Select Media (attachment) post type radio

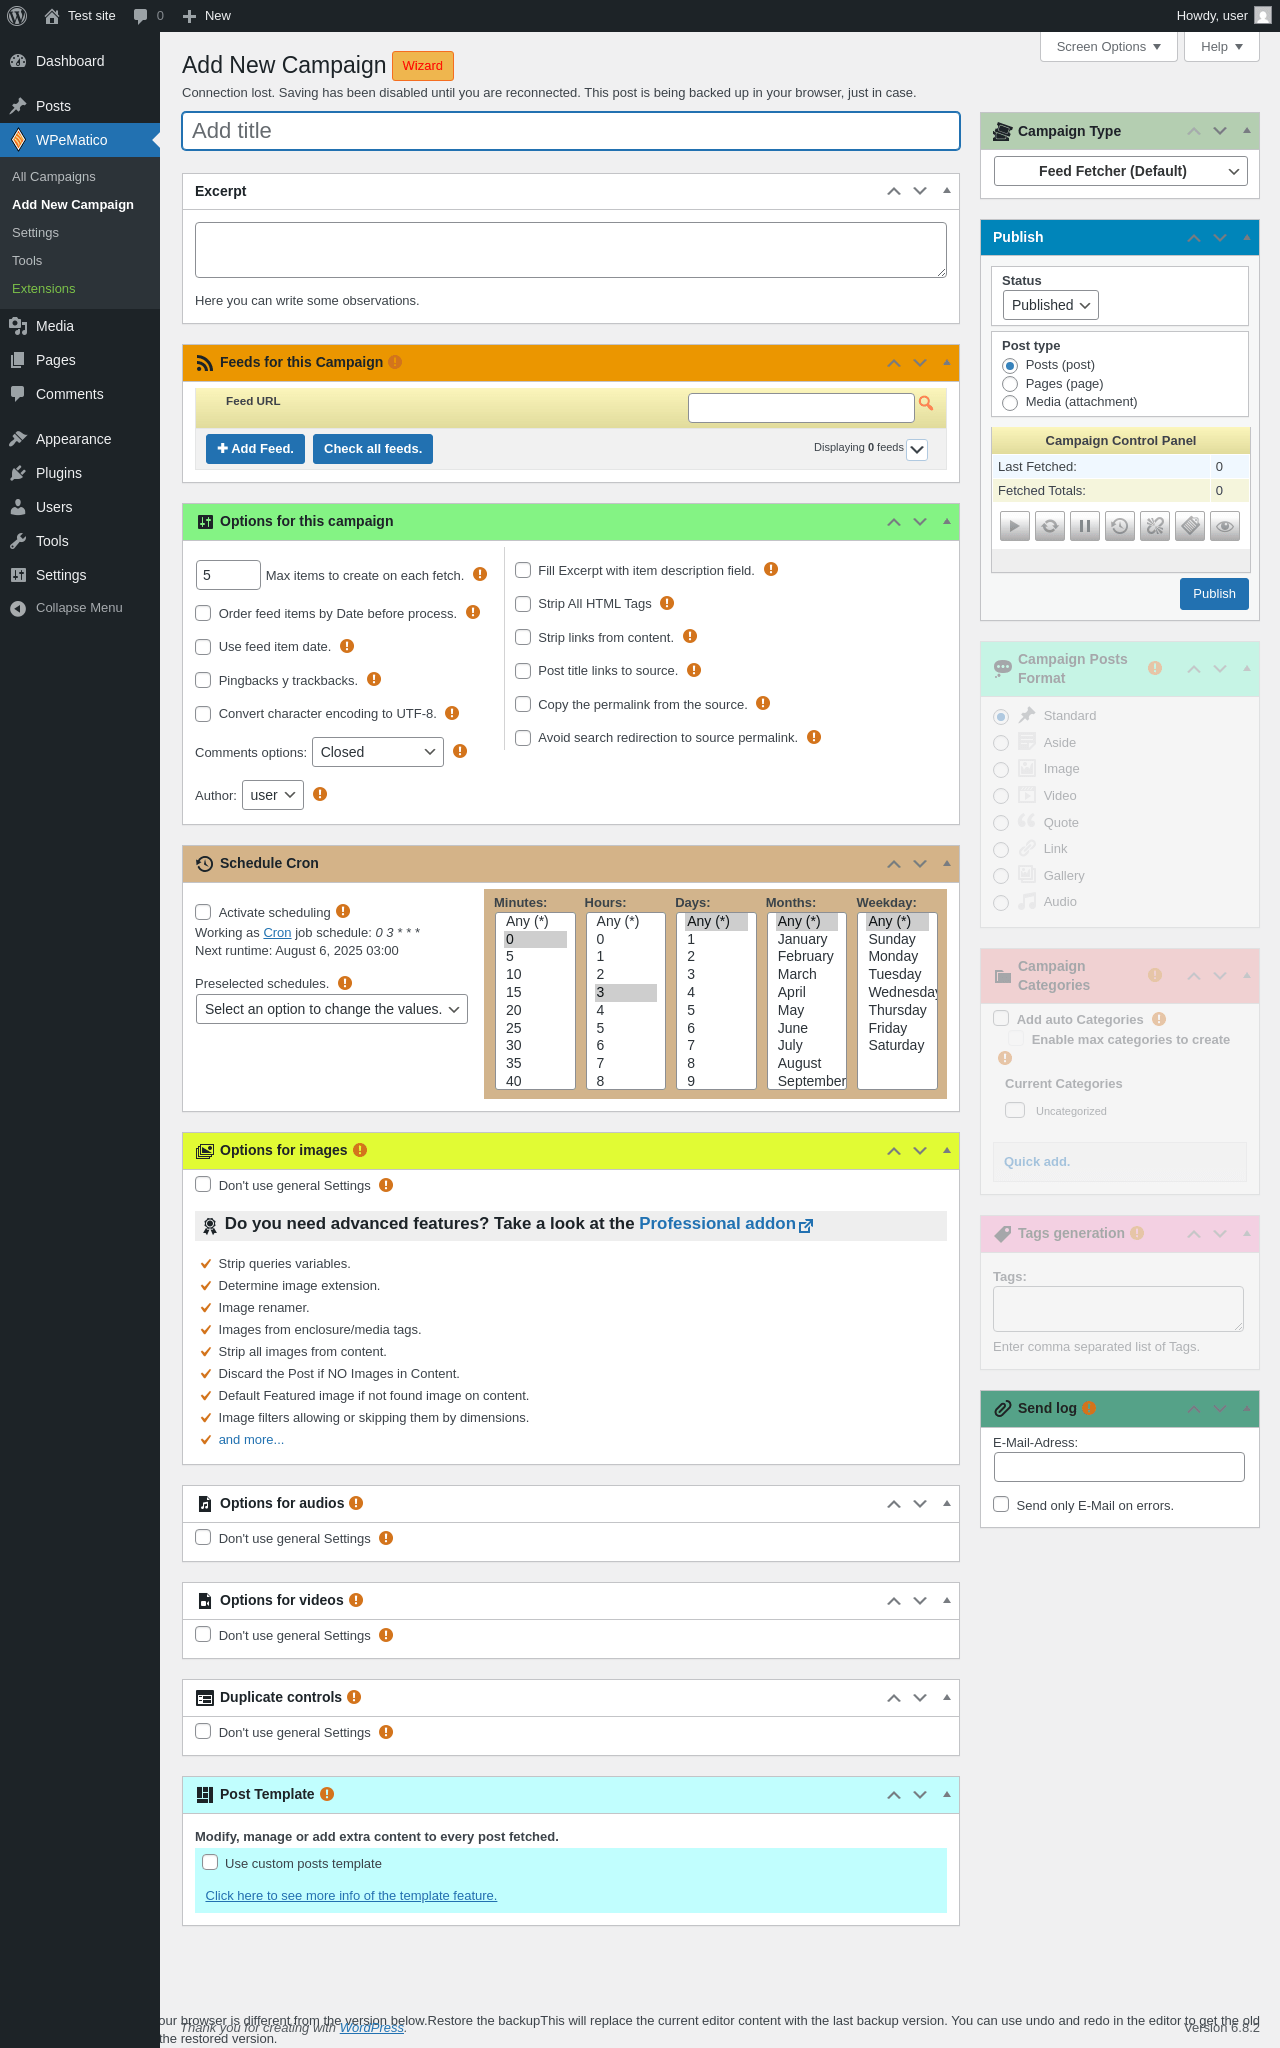1010,402
